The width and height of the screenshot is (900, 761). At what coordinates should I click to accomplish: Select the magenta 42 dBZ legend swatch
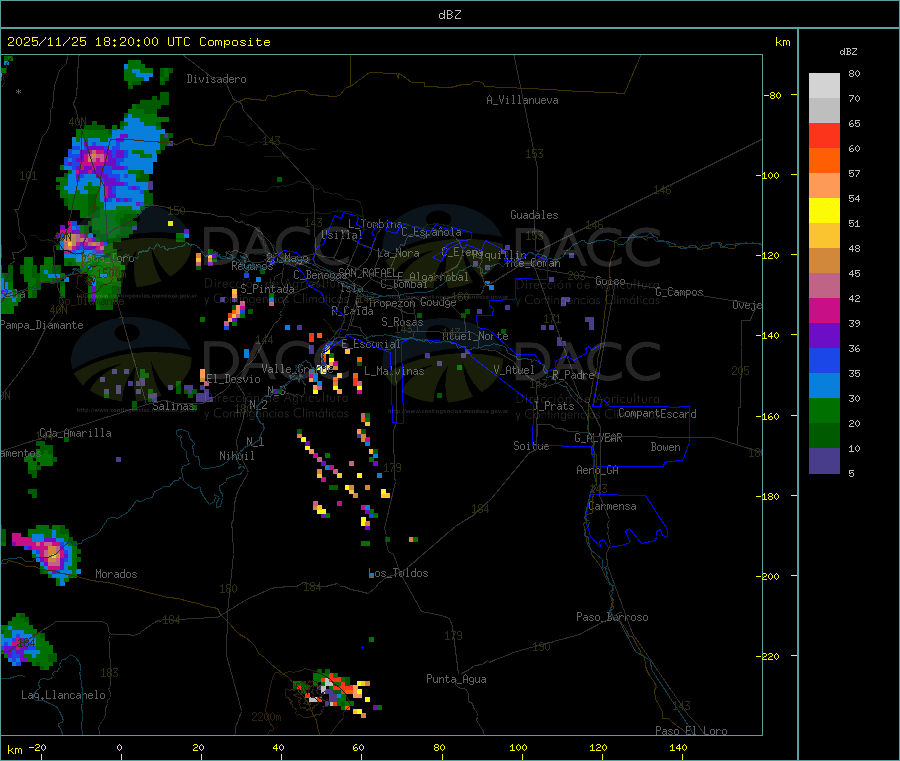(x=824, y=310)
